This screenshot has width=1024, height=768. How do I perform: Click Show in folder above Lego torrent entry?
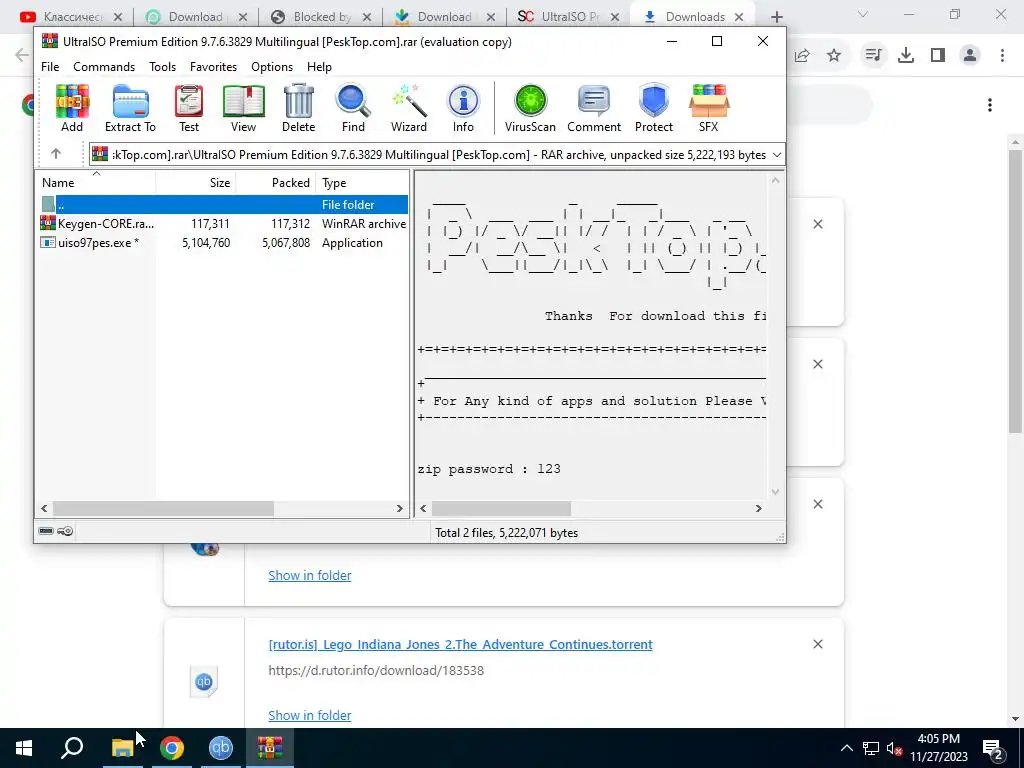click(x=310, y=575)
